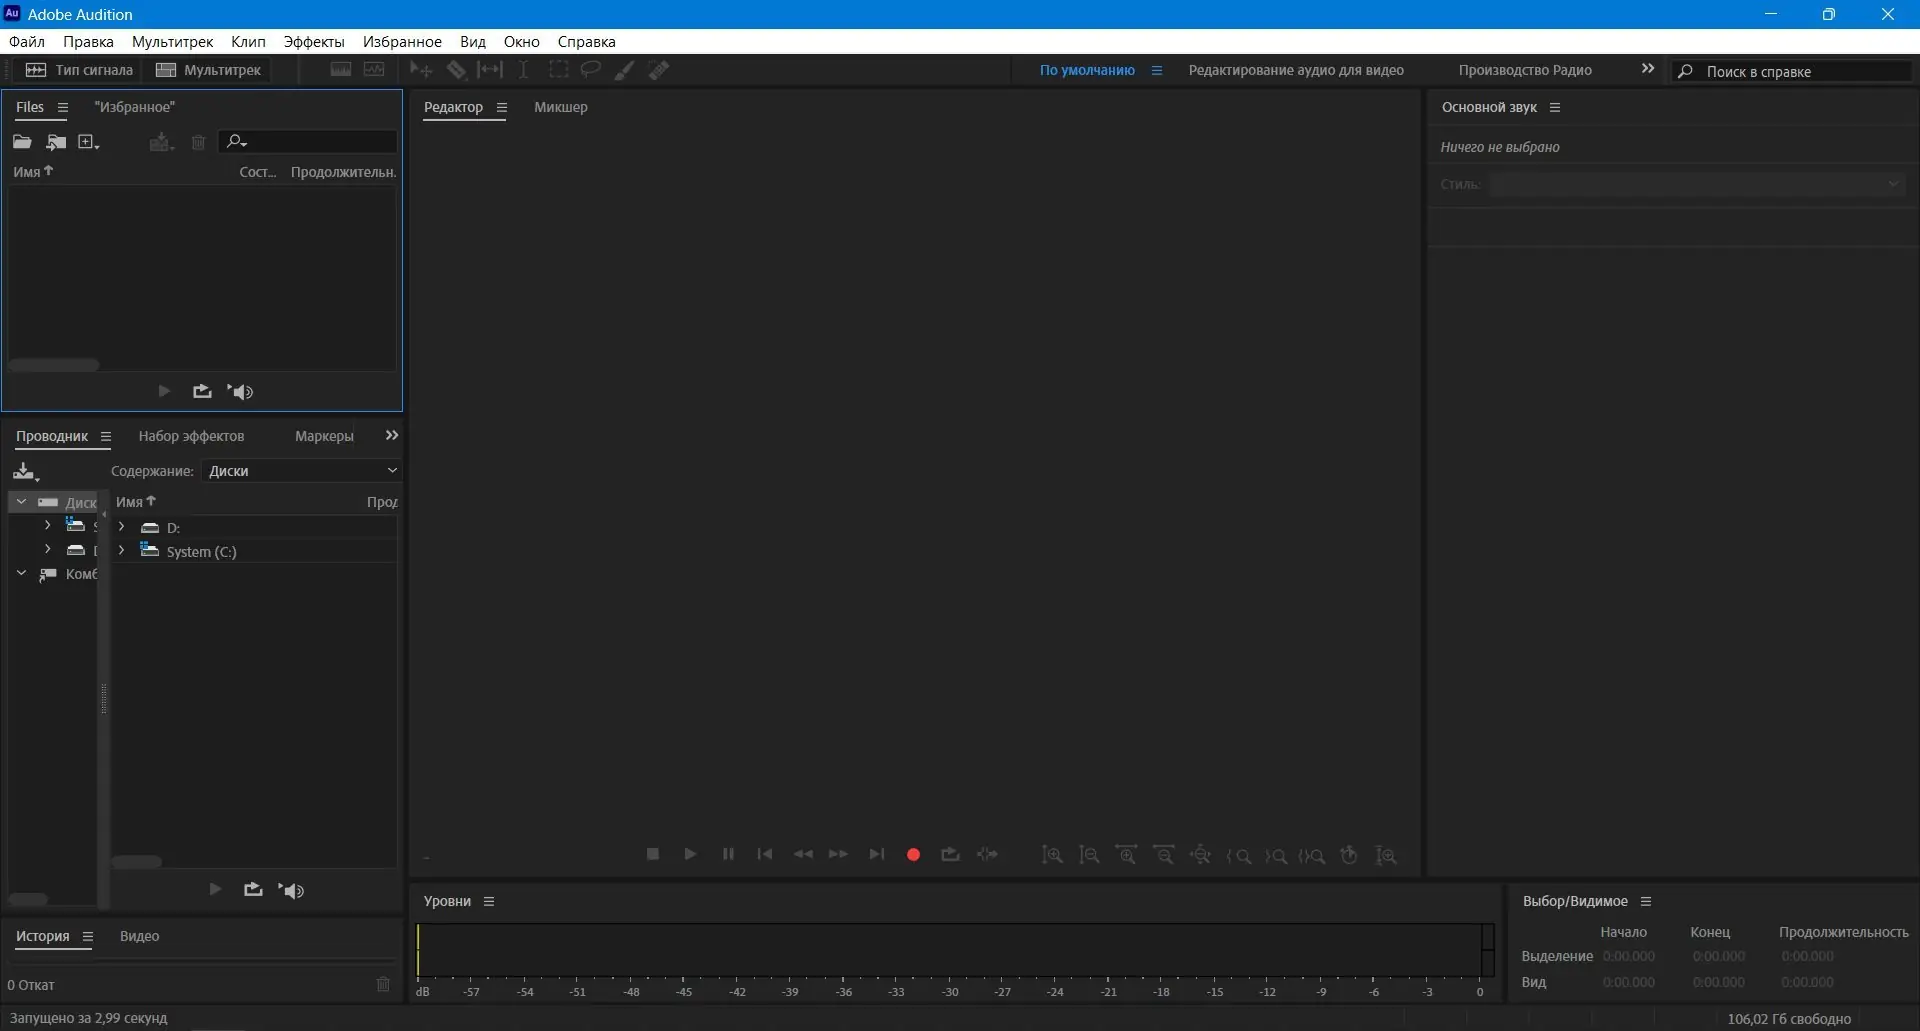The height and width of the screenshot is (1031, 1920).
Task: Click Play transport button
Action: pos(690,854)
